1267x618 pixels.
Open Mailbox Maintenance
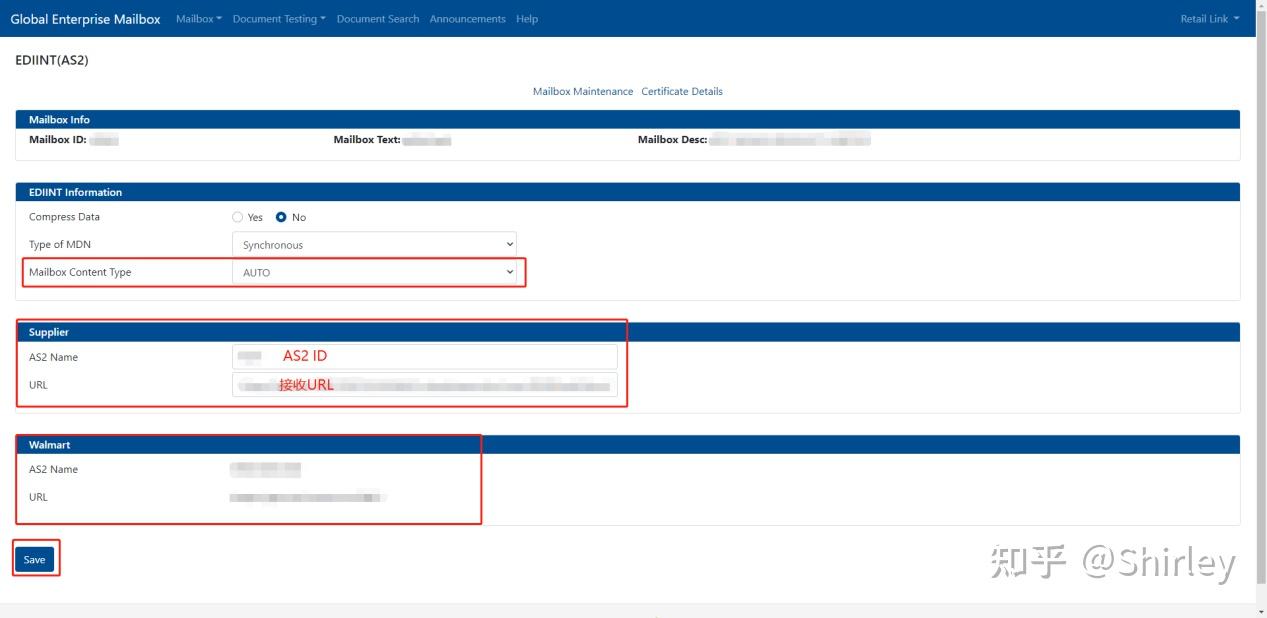coord(584,91)
